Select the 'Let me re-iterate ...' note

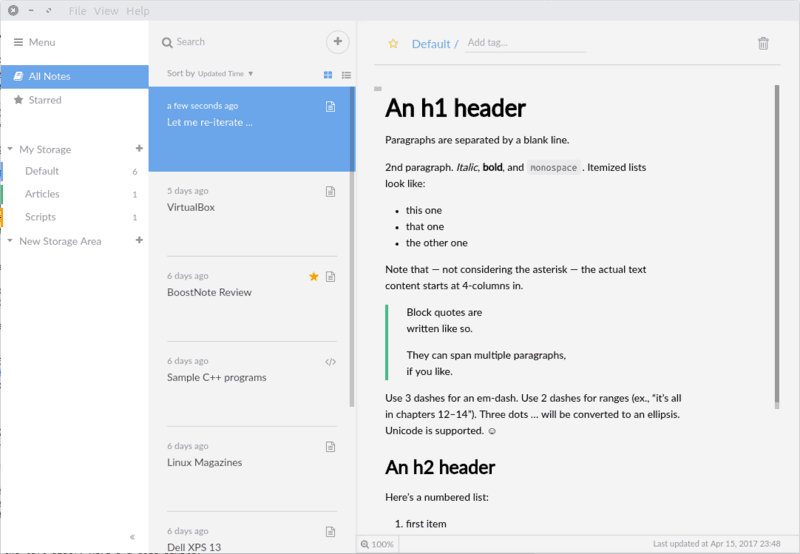(249, 129)
